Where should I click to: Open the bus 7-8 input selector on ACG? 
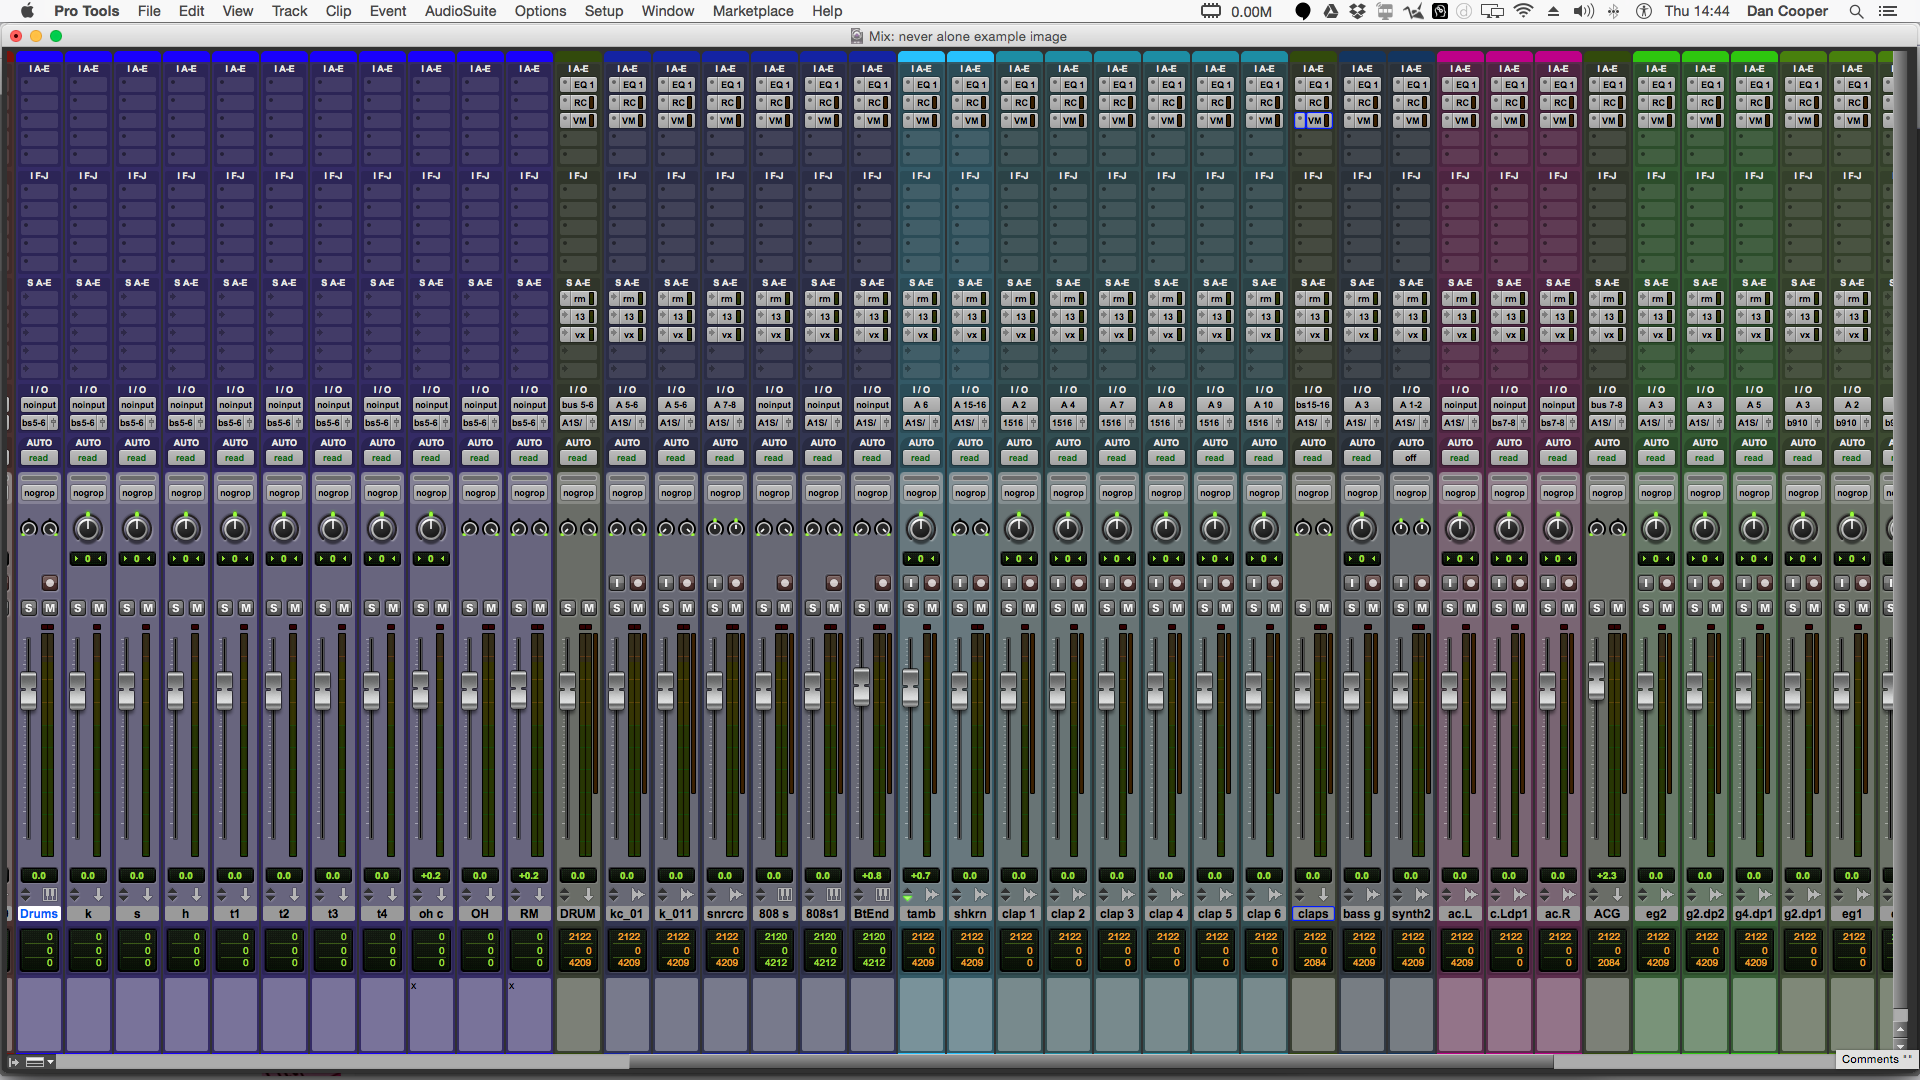point(1607,405)
